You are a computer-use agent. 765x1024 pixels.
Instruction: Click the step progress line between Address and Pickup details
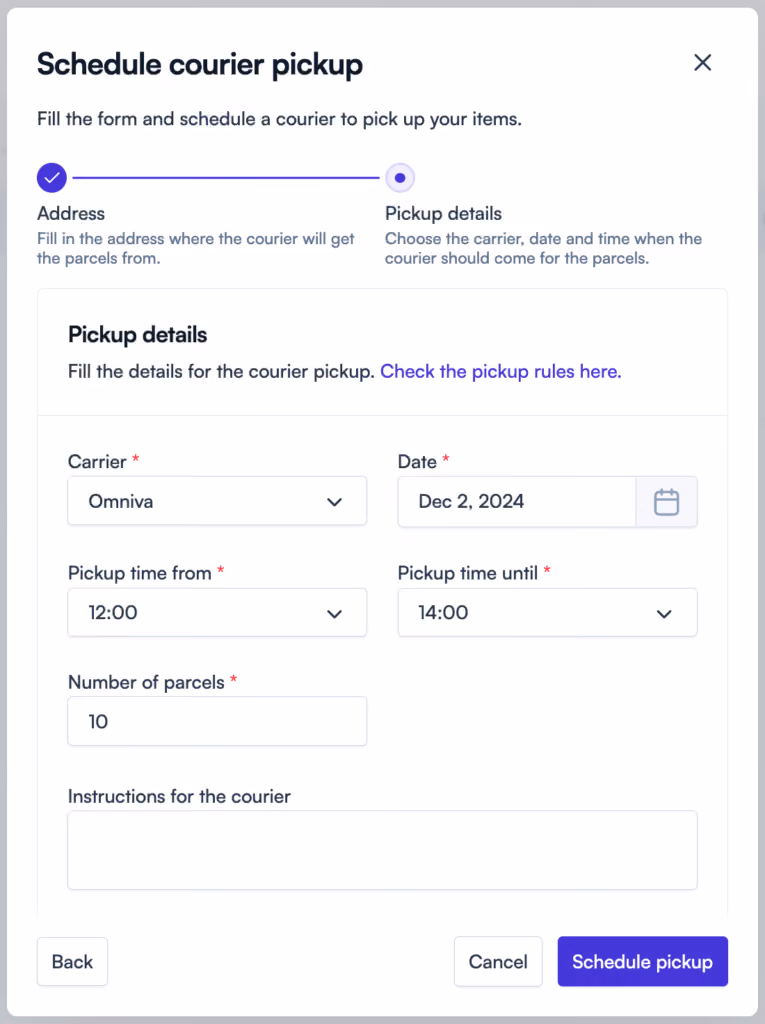pyautogui.click(x=226, y=178)
